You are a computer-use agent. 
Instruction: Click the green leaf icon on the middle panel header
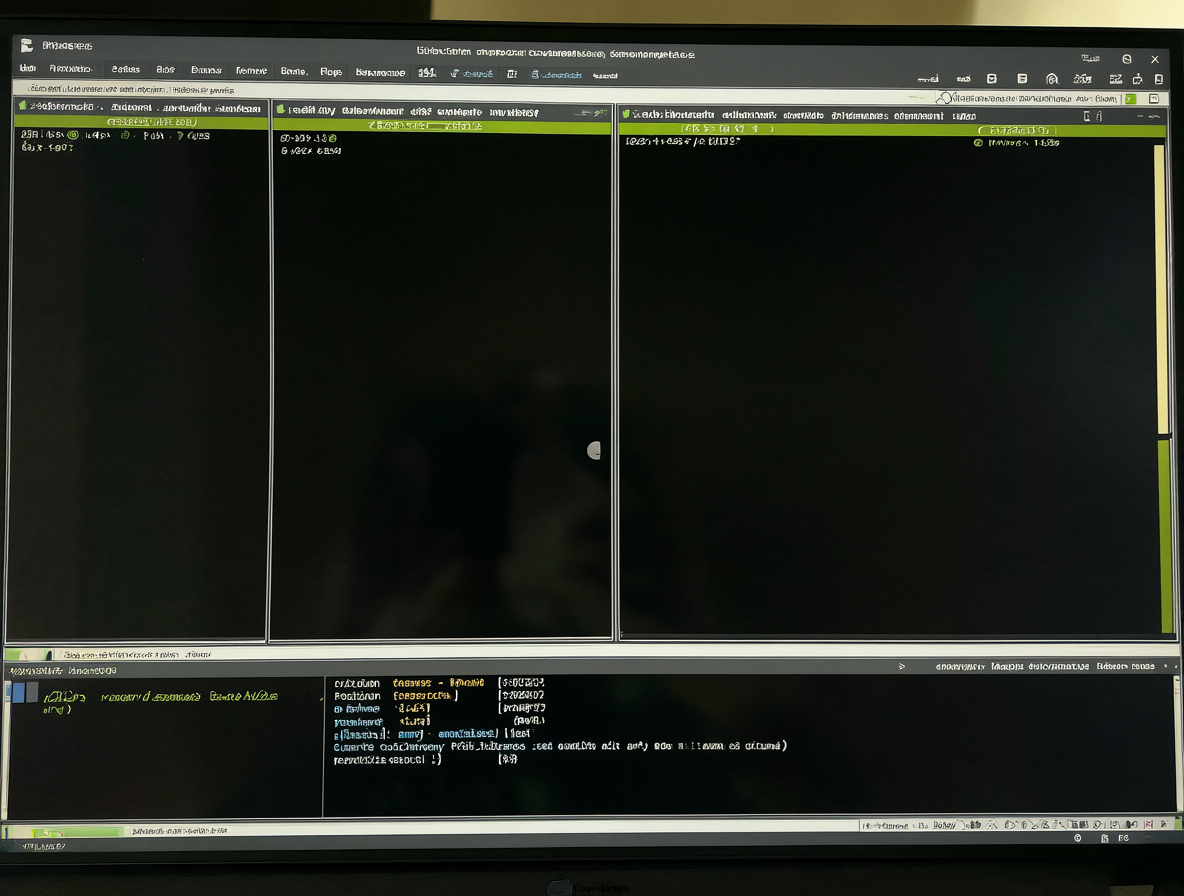280,109
